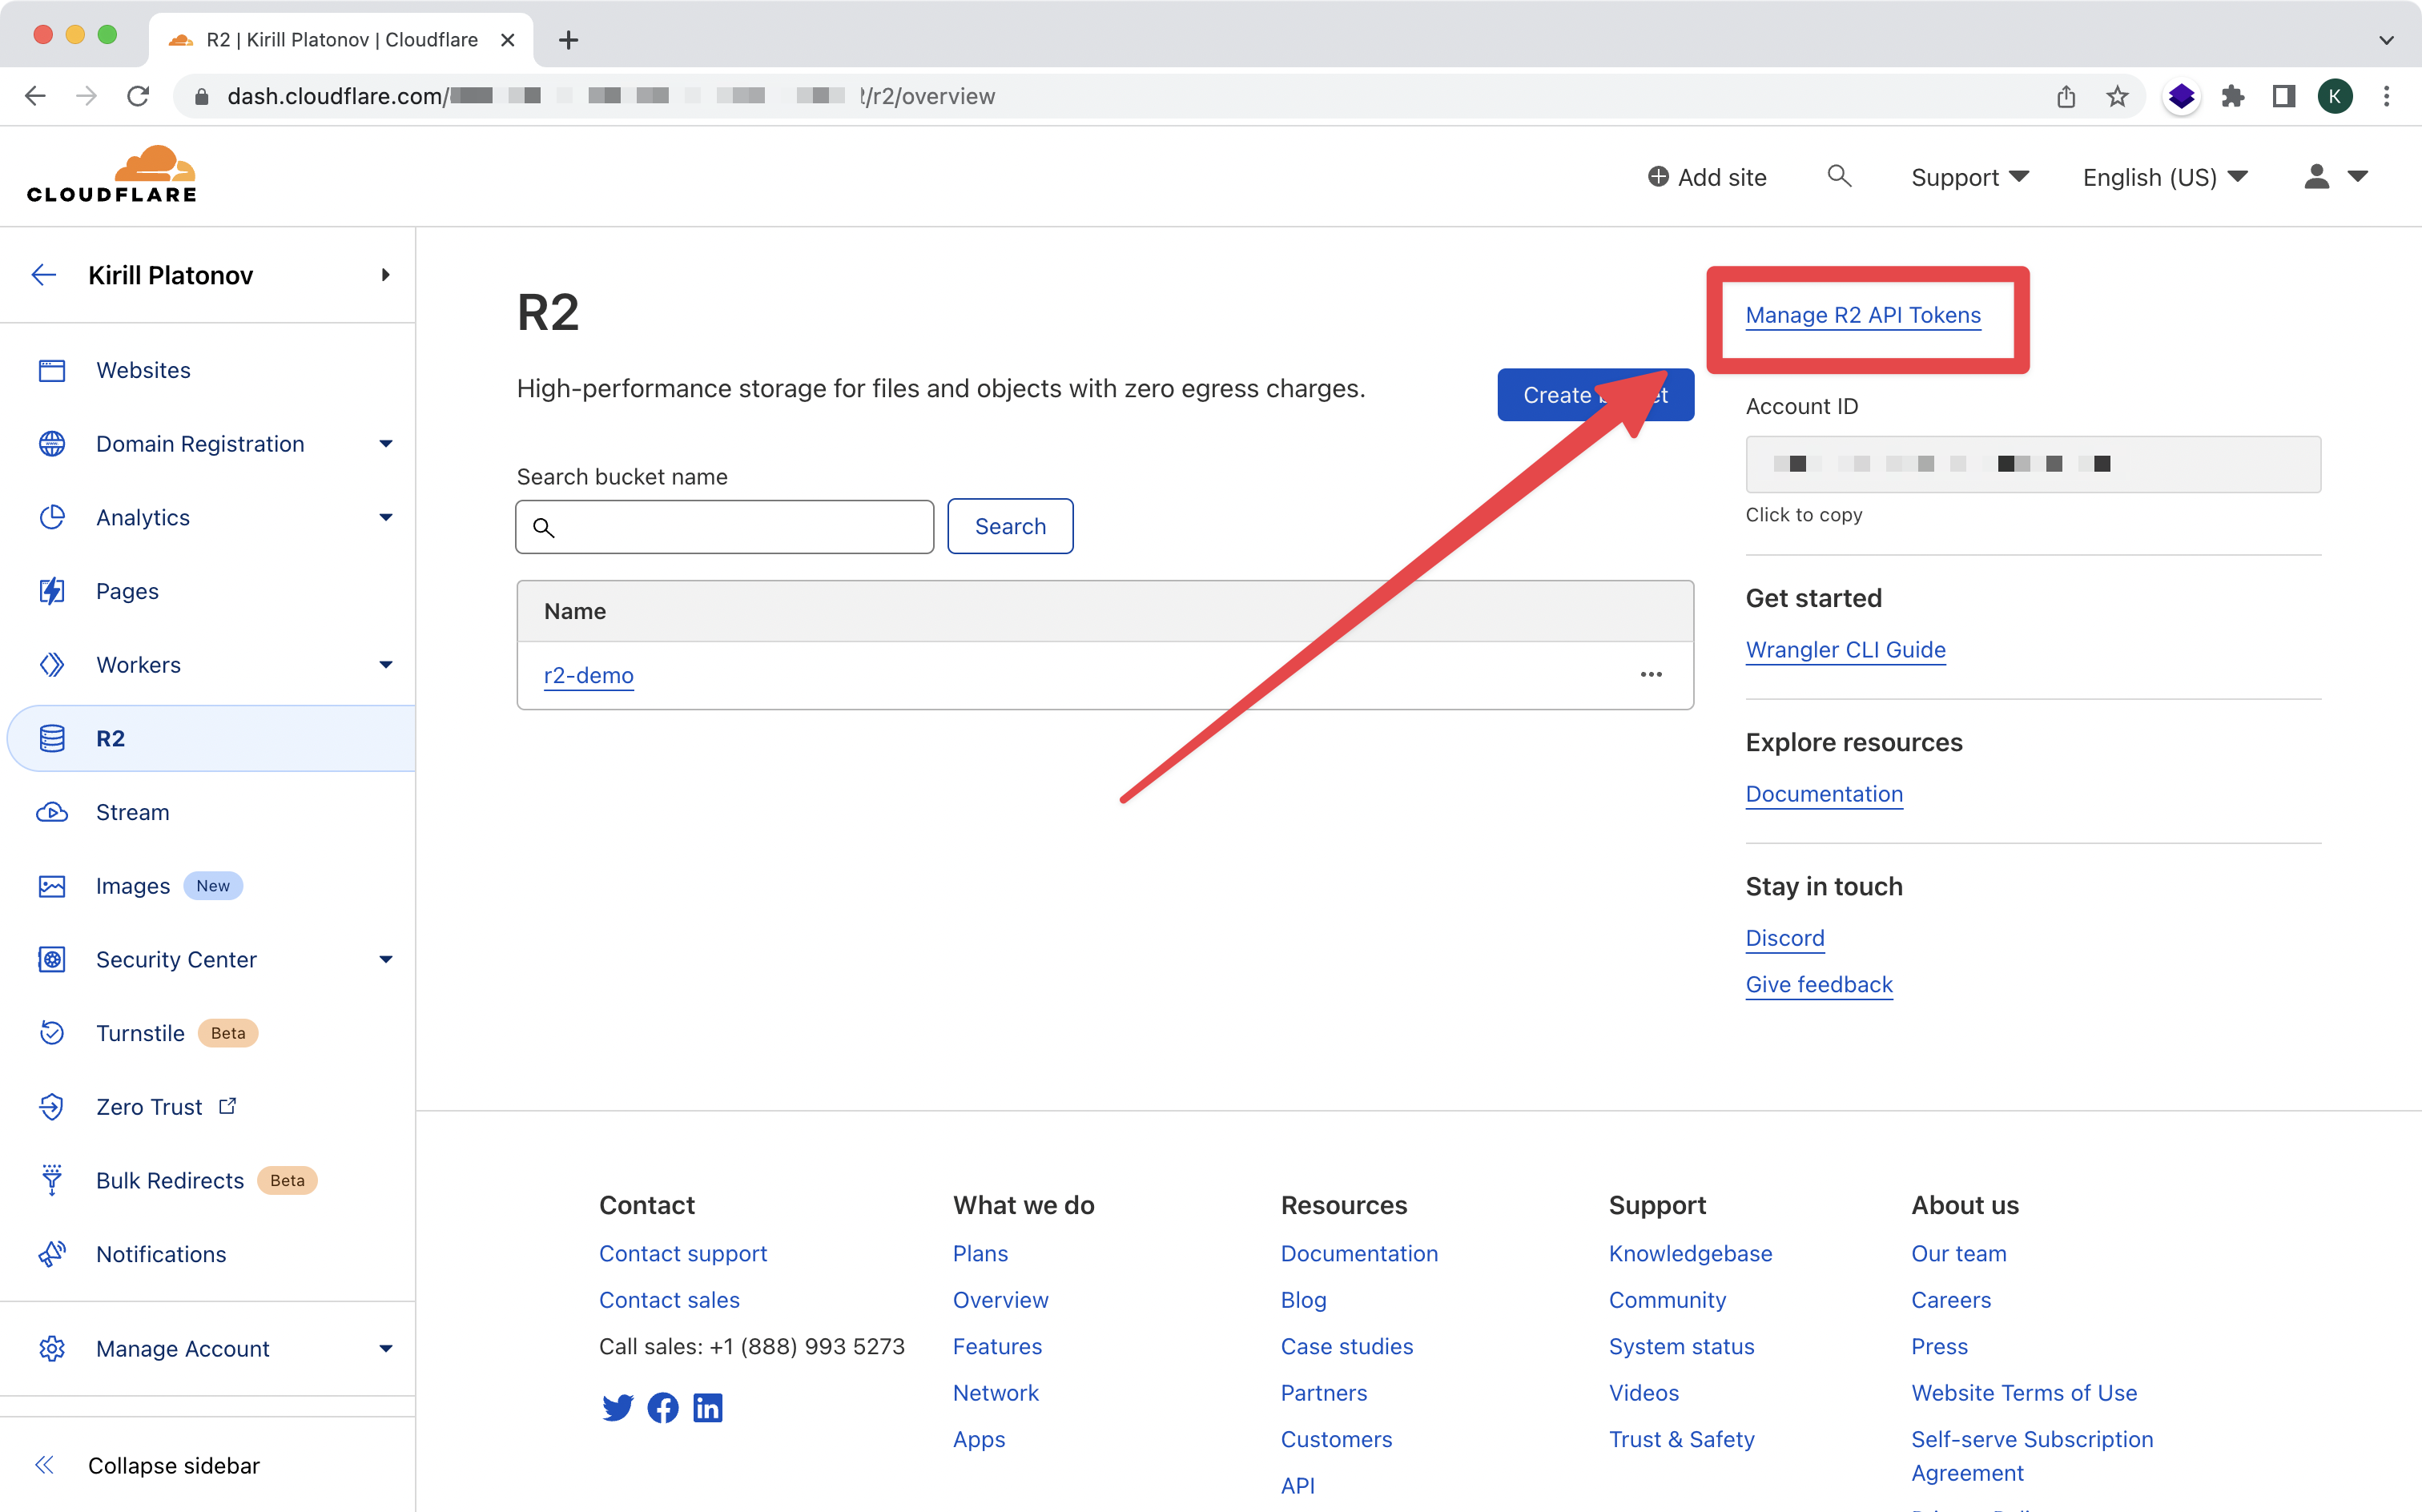The height and width of the screenshot is (1512, 2422).
Task: Select the Domain Registration globe icon
Action: pyautogui.click(x=52, y=444)
